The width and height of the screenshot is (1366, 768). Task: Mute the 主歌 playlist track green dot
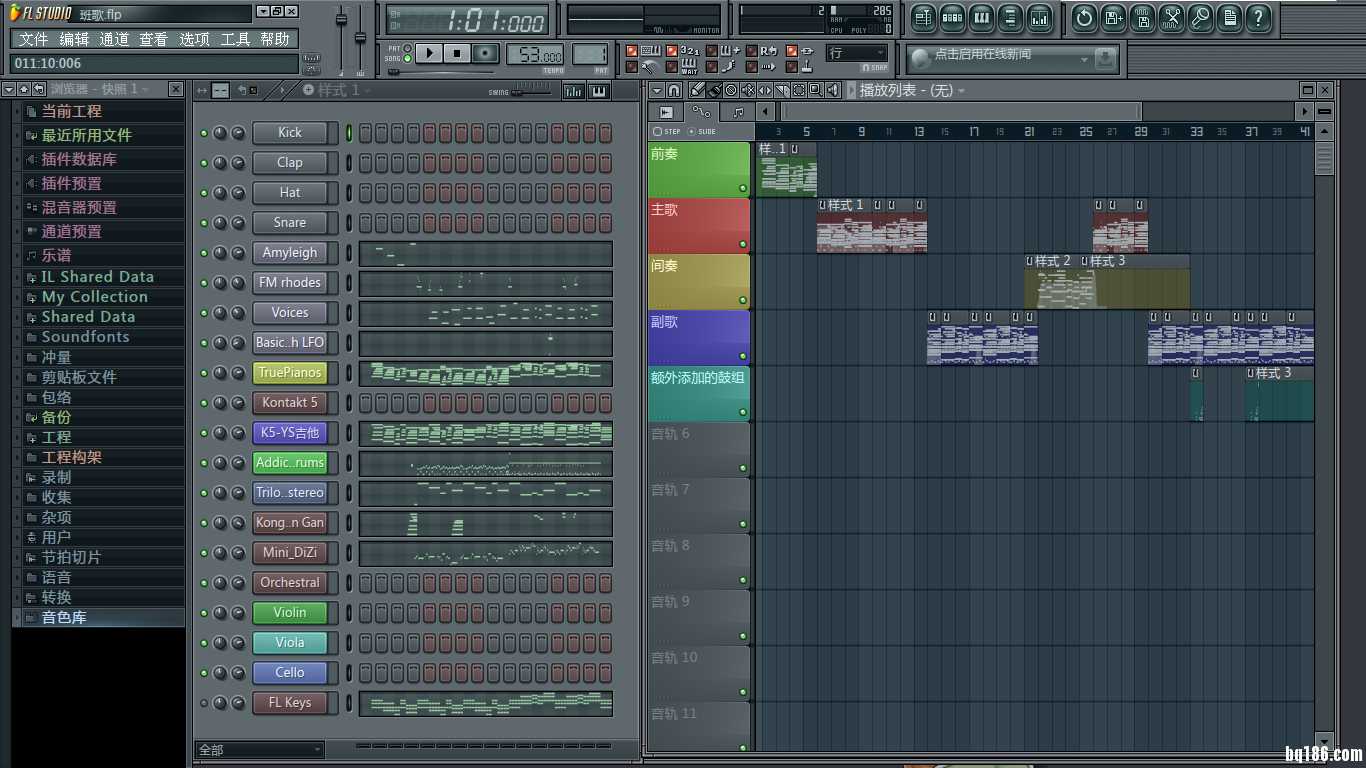743,244
